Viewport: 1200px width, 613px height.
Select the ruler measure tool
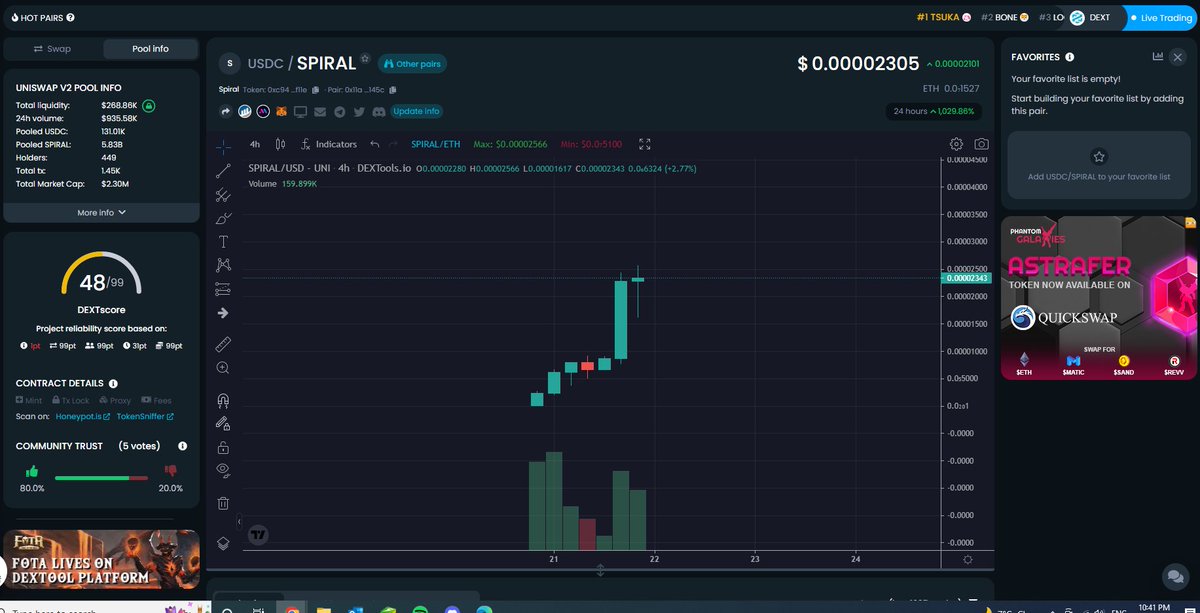(x=223, y=344)
